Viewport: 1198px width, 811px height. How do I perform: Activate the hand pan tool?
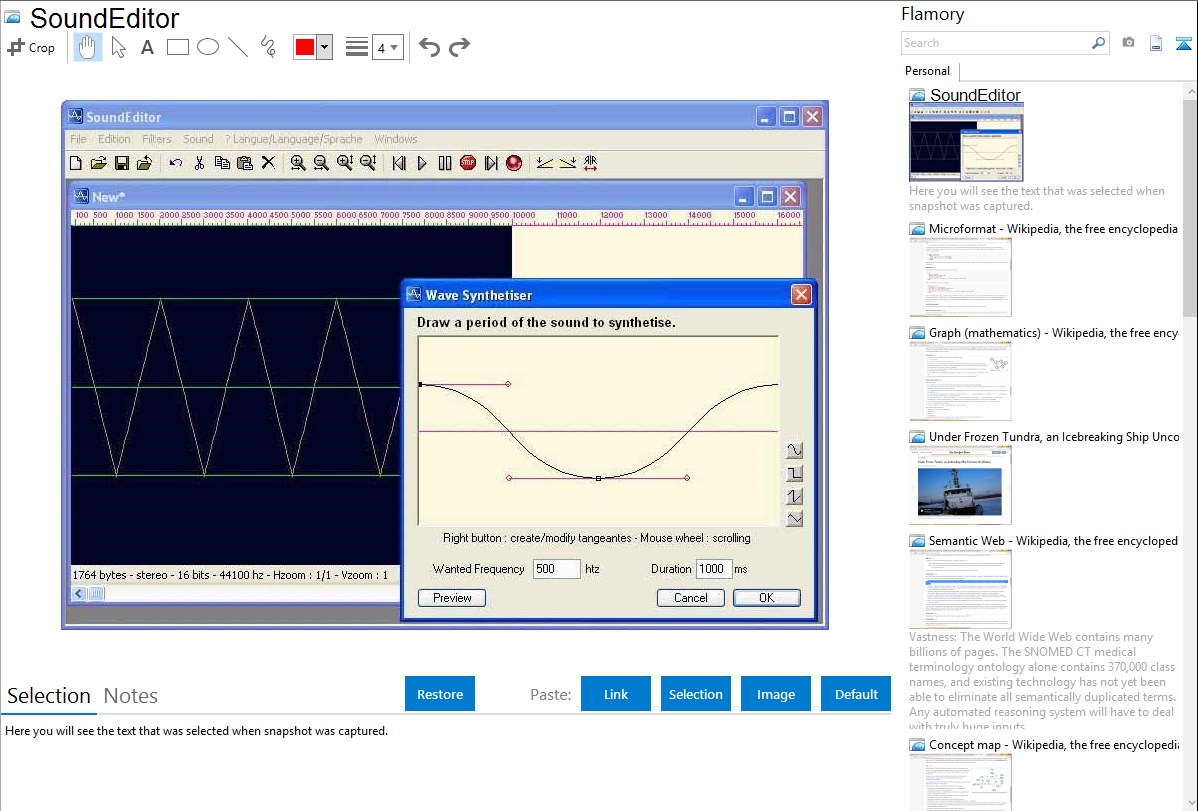[88, 47]
